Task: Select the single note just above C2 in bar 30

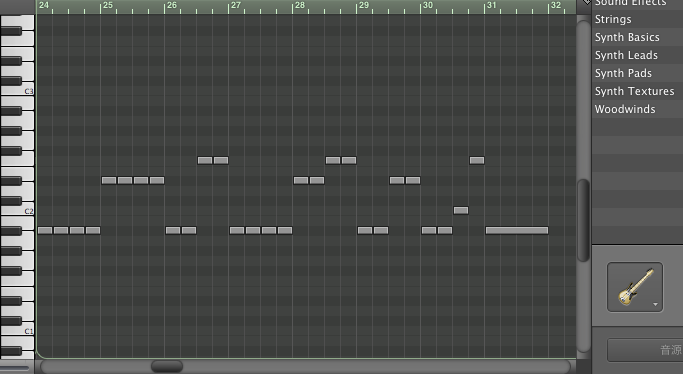Action: 461,210
